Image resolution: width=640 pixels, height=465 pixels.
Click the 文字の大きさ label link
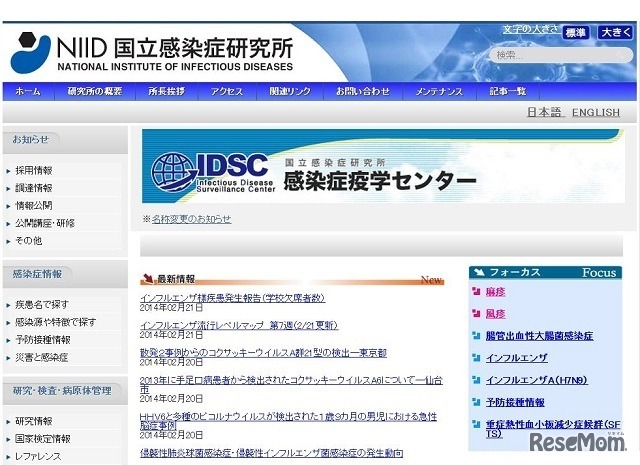tap(531, 29)
